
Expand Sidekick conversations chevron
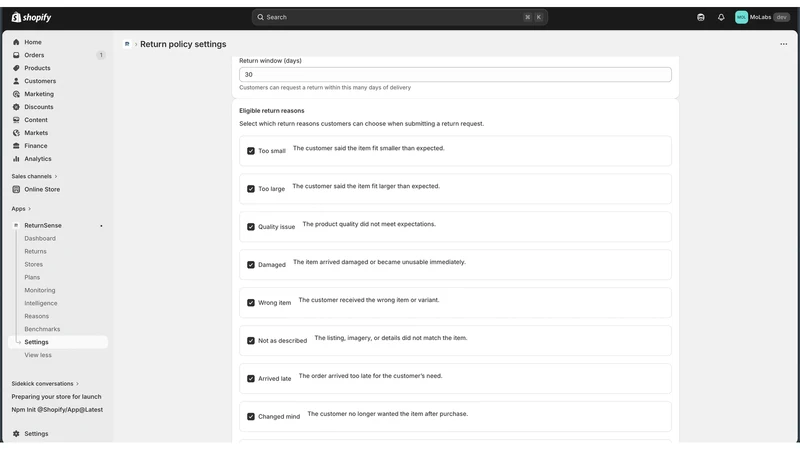[78, 384]
